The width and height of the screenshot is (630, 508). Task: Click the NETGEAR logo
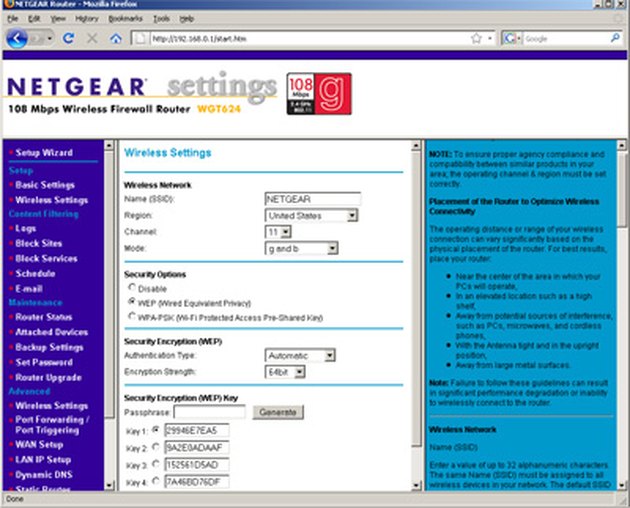[76, 86]
